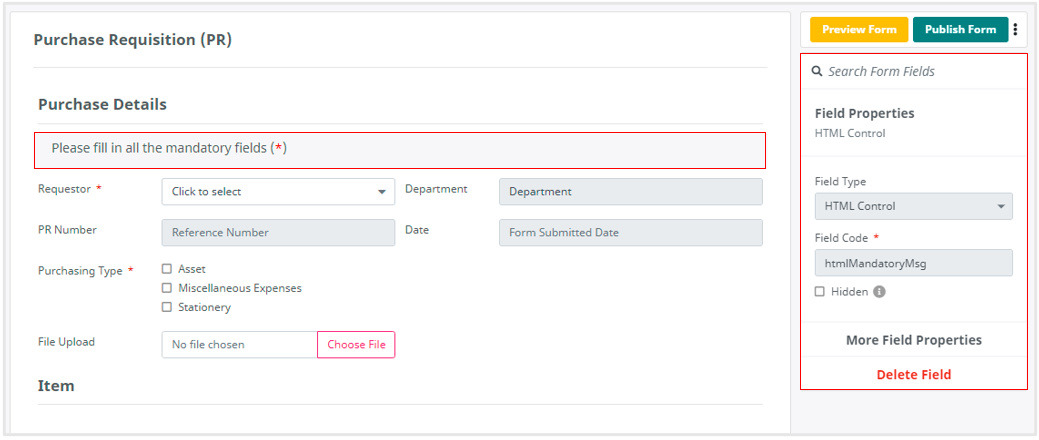Click the Hidden info icon

(x=879, y=292)
